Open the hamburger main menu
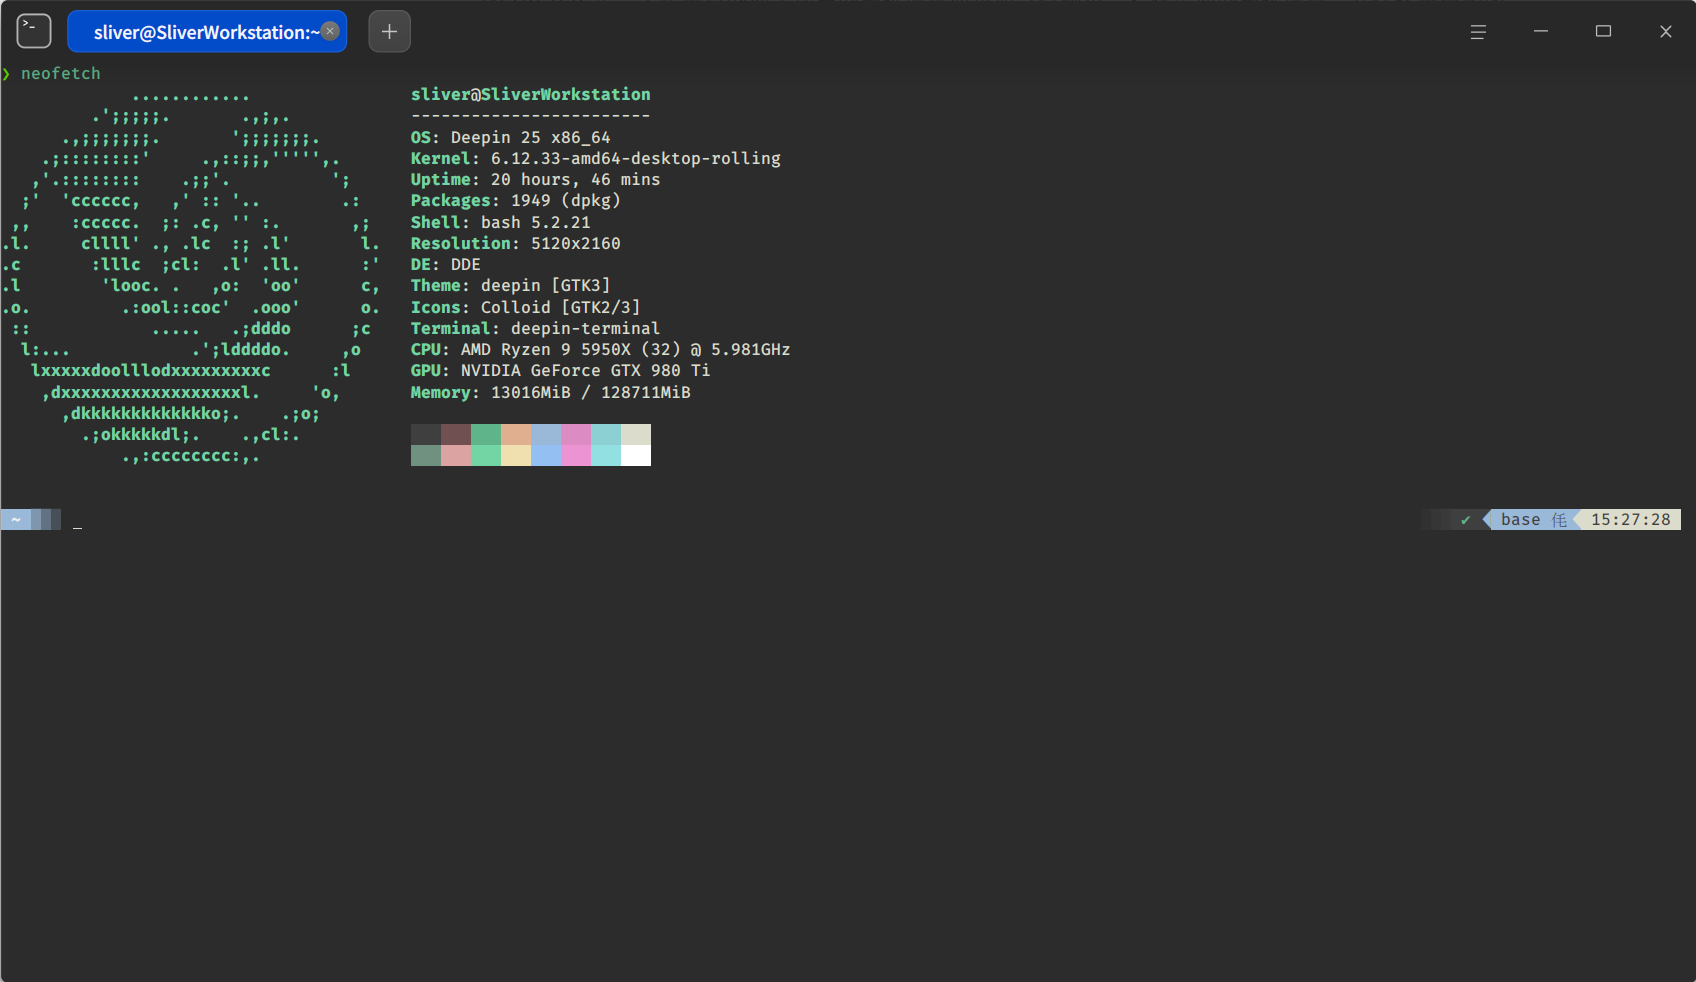This screenshot has height=982, width=1696. [1478, 32]
